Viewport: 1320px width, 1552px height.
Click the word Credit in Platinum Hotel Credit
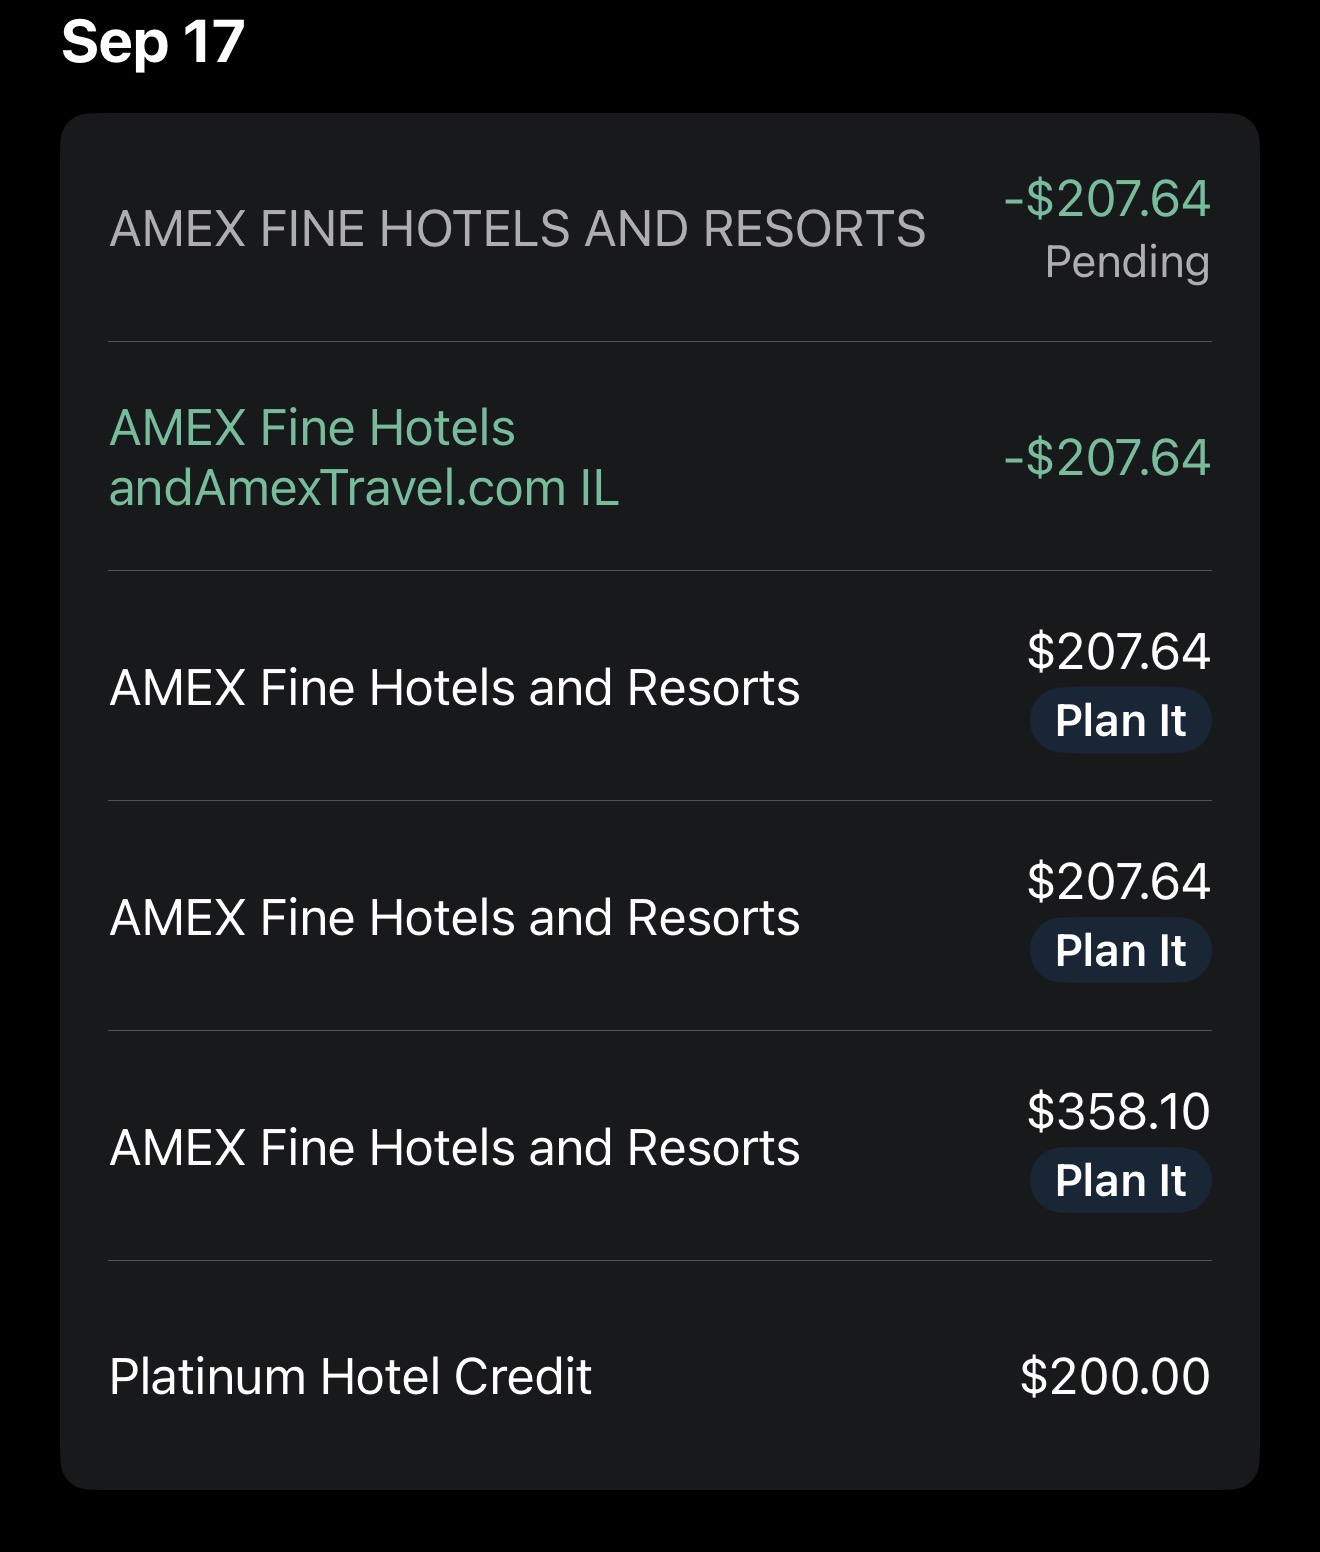pyautogui.click(x=522, y=1377)
